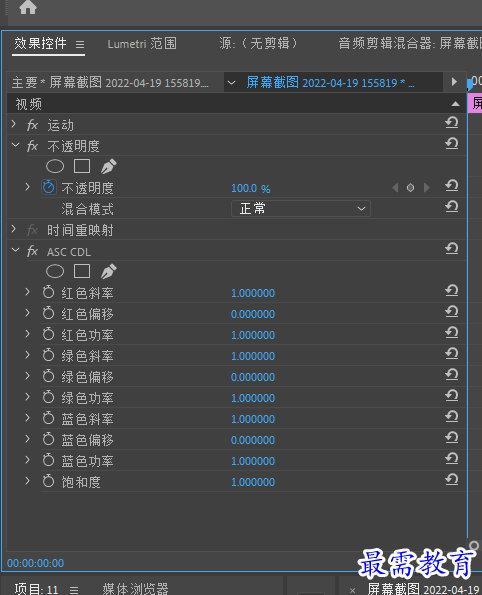
Task: Edit the 饱和度 value 1.000000
Action: 253,482
